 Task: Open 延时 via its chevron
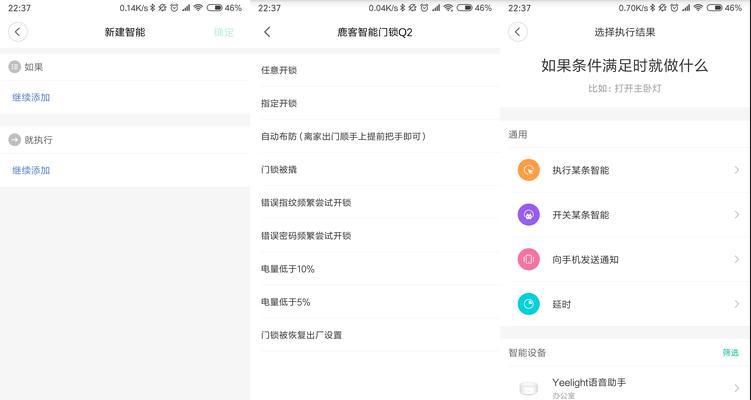click(x=737, y=304)
